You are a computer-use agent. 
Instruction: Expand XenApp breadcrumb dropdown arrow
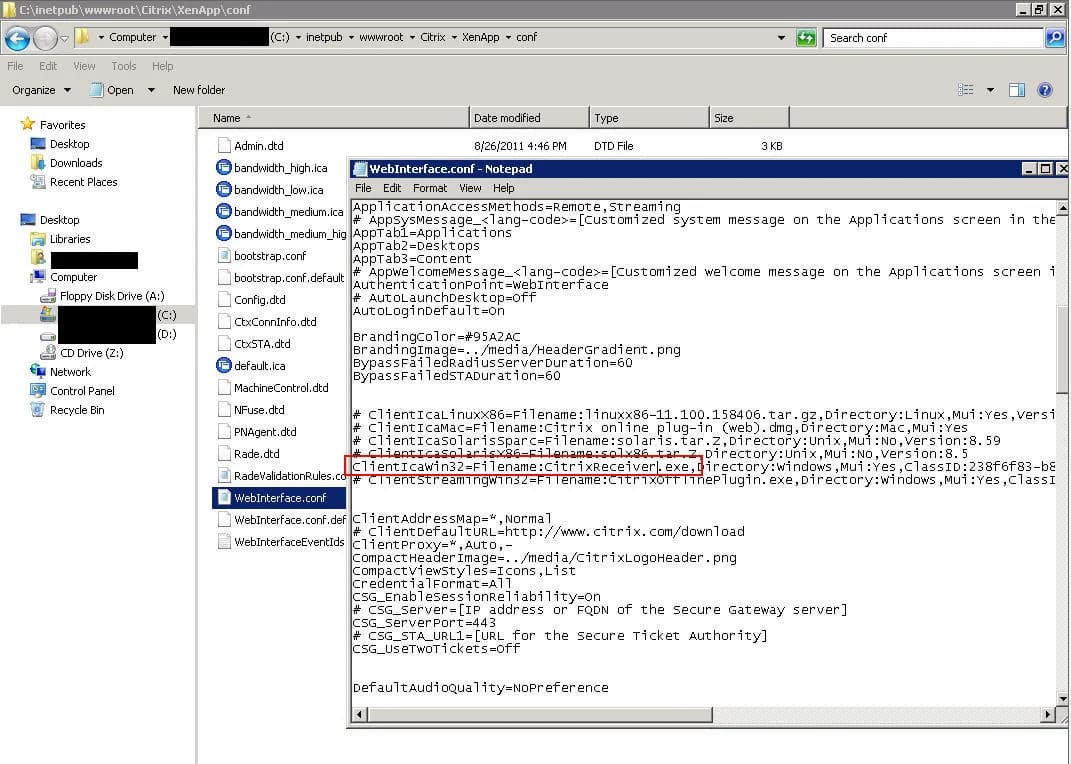click(508, 38)
